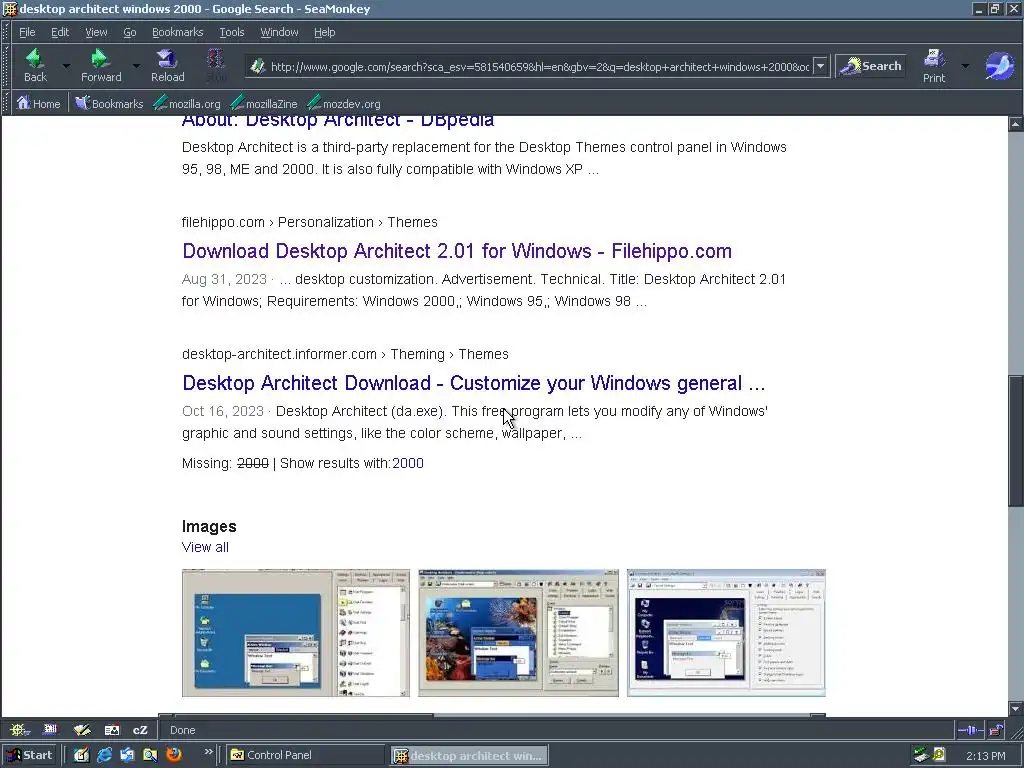Screen dimensions: 1024x768
Task: Open 'About: Desktop Architect - DBpedia' result
Action: coord(338,121)
